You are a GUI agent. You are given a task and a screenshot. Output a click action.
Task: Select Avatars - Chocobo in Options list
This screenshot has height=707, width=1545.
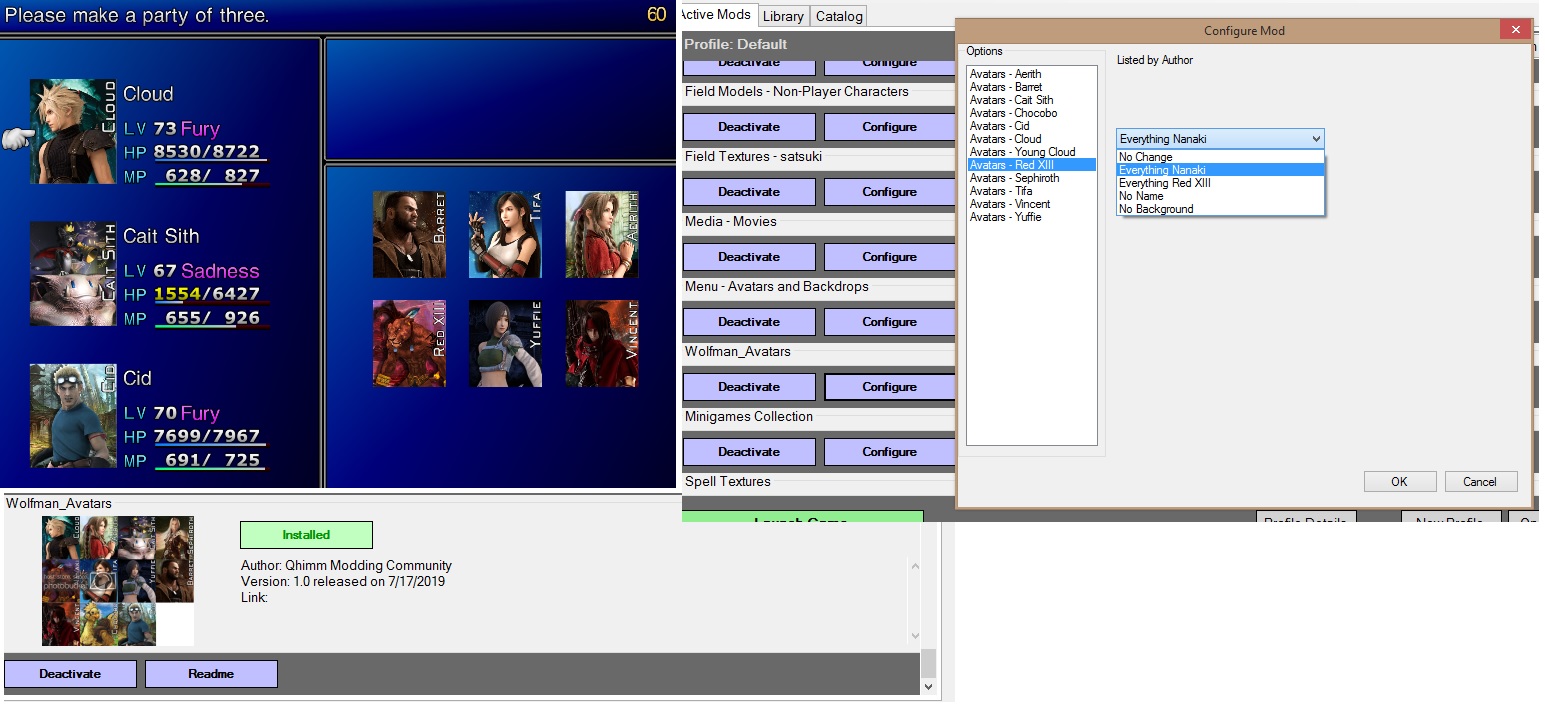tap(1031, 113)
